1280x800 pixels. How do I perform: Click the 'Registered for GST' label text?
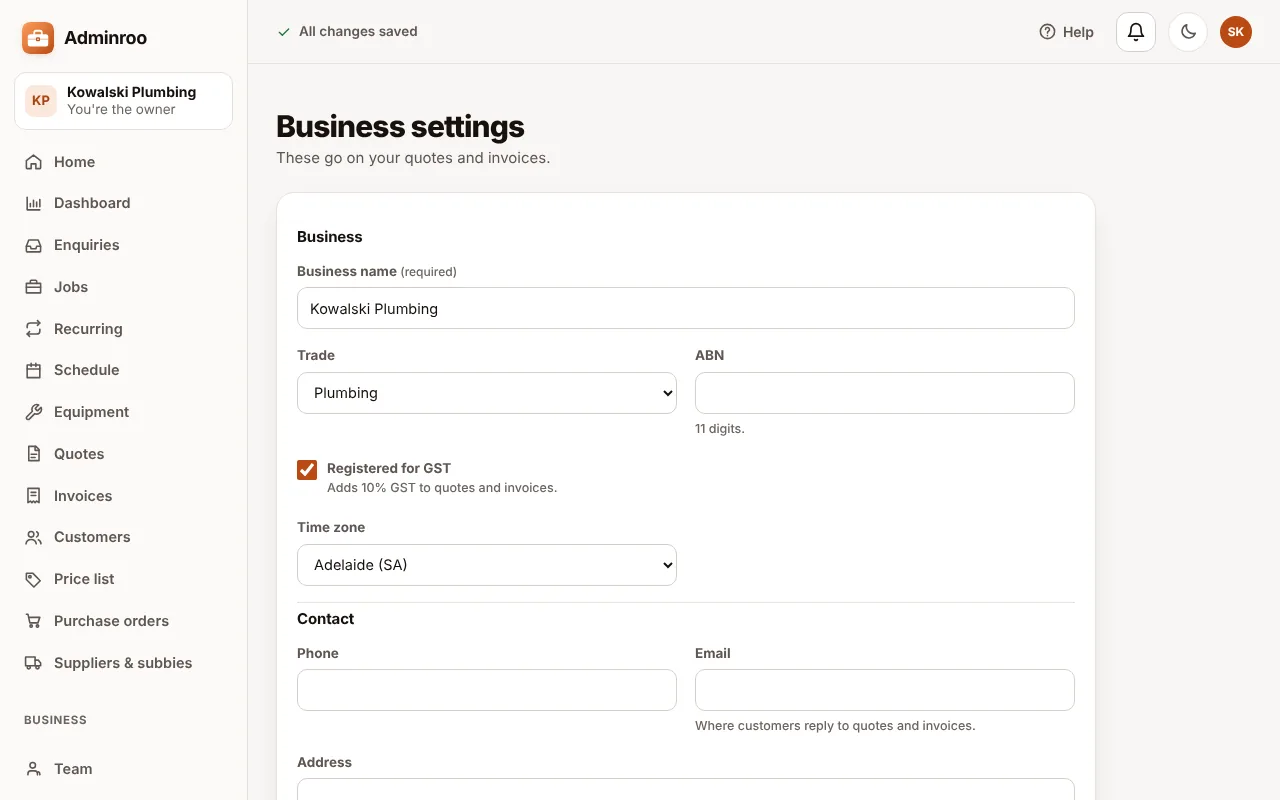point(389,468)
